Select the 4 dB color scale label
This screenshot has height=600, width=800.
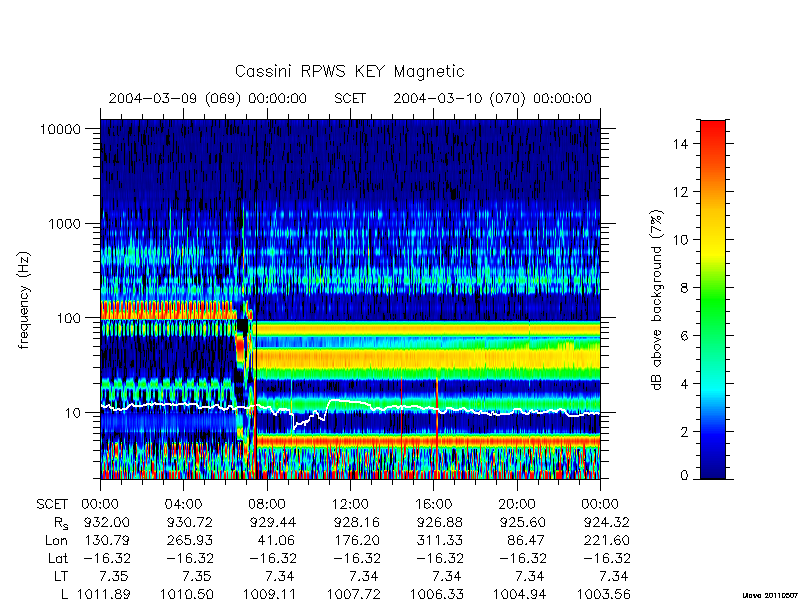point(684,384)
